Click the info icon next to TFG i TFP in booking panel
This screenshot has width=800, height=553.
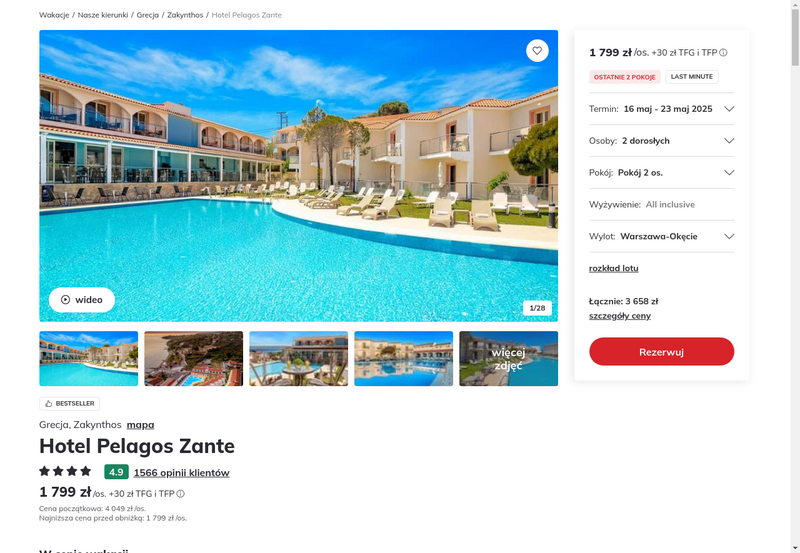pyautogui.click(x=723, y=53)
